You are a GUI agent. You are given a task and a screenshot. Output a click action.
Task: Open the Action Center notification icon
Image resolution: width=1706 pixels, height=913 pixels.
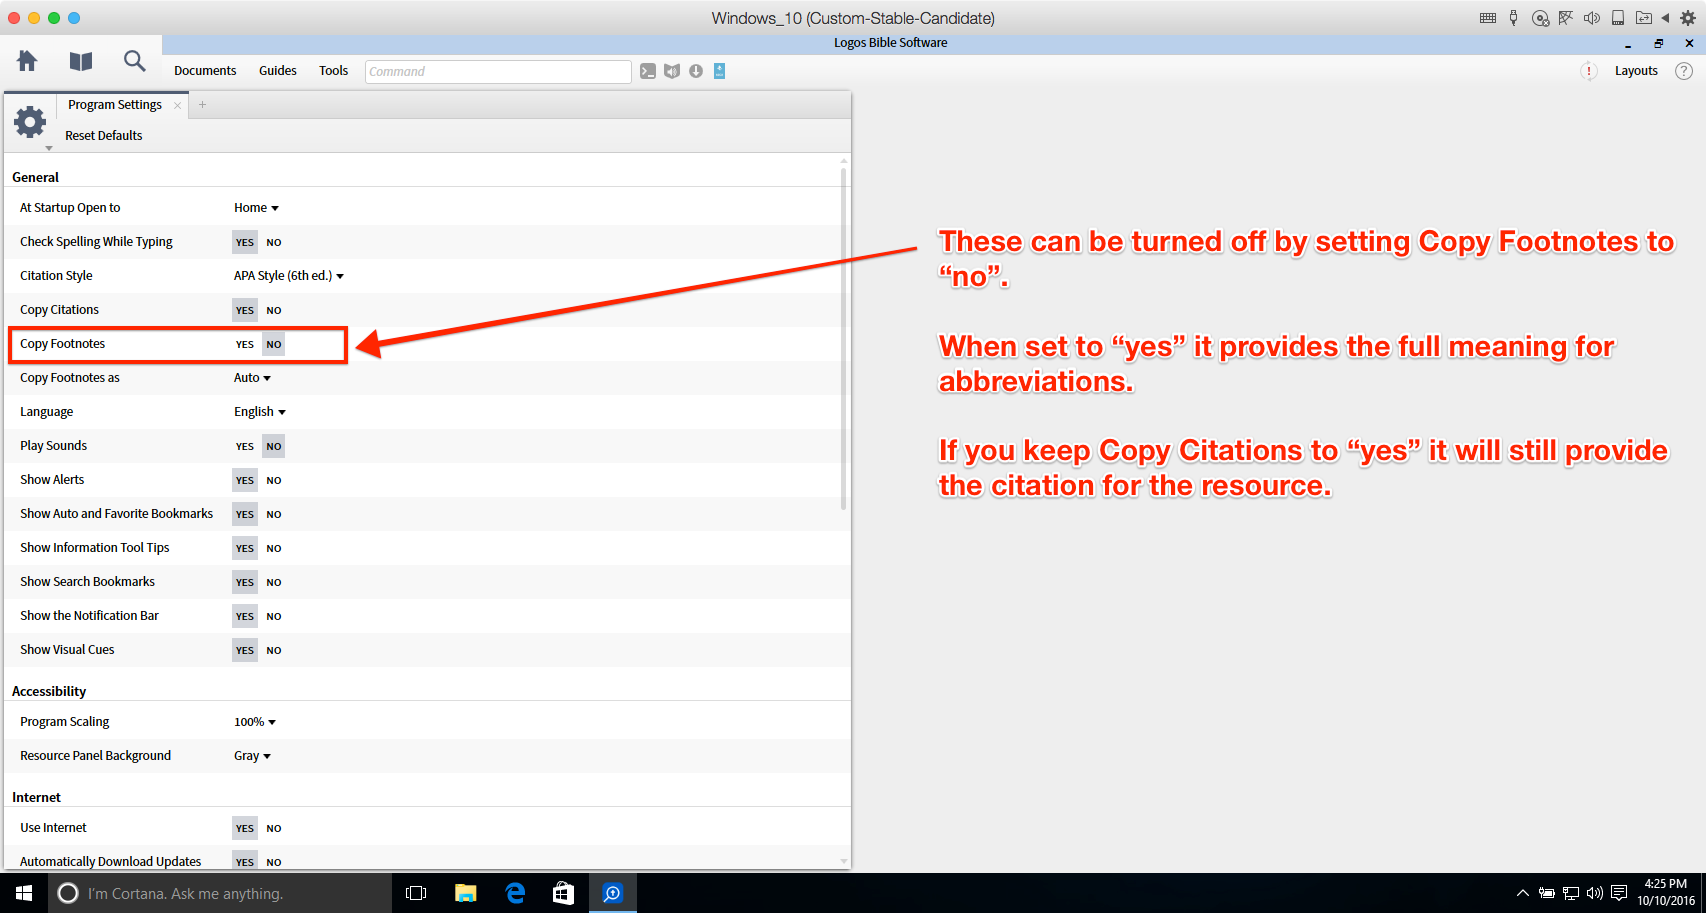pos(1619,893)
